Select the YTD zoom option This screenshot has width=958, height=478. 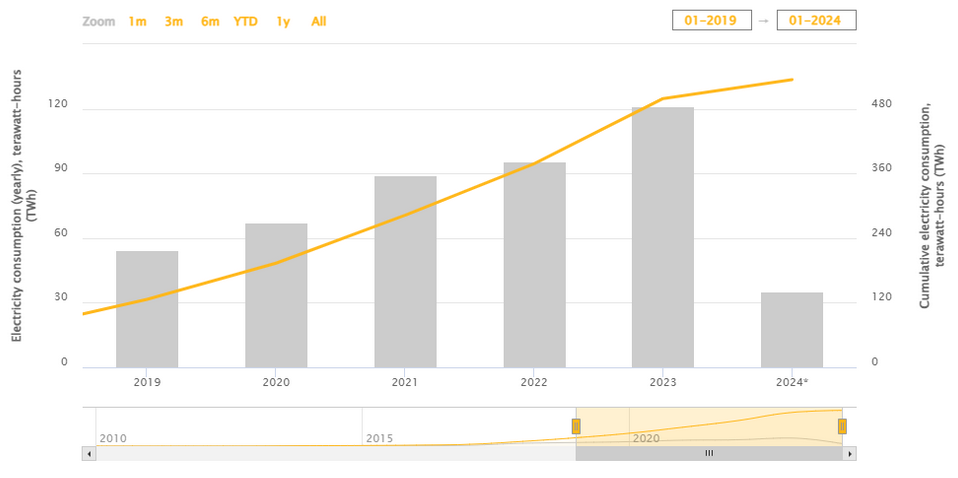246,21
